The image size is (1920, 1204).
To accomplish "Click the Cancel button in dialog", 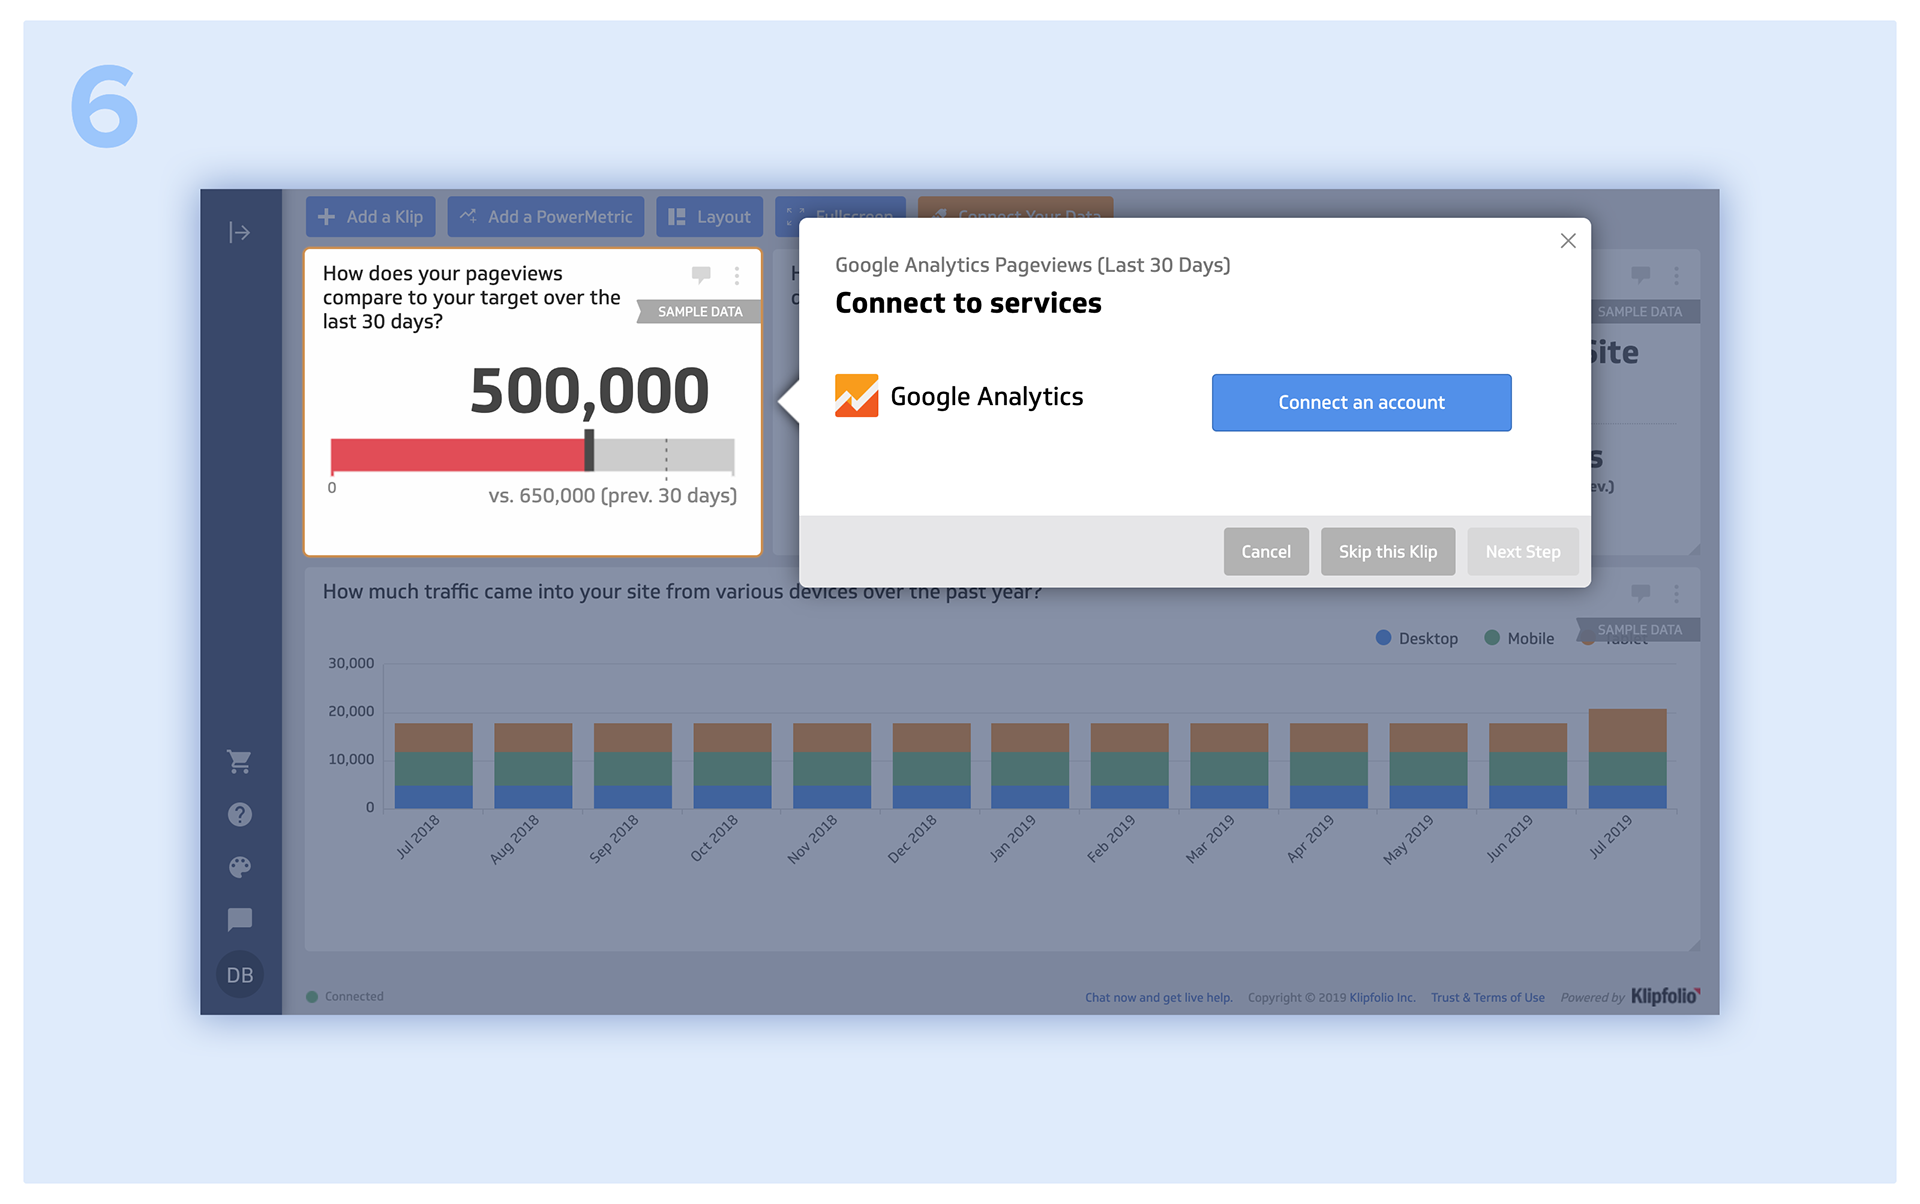I will click(x=1266, y=552).
